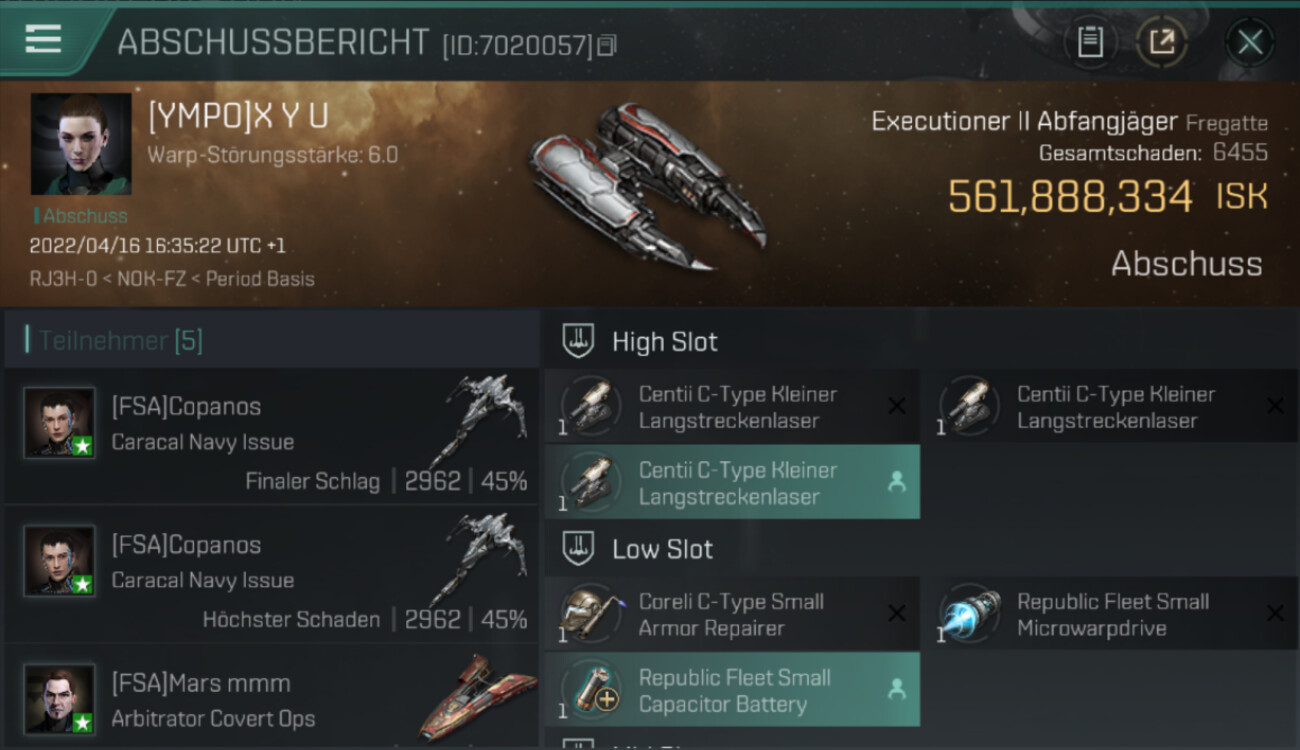Open Copanos Finaler Schlag entry
This screenshot has width=1300, height=750.
(x=271, y=436)
